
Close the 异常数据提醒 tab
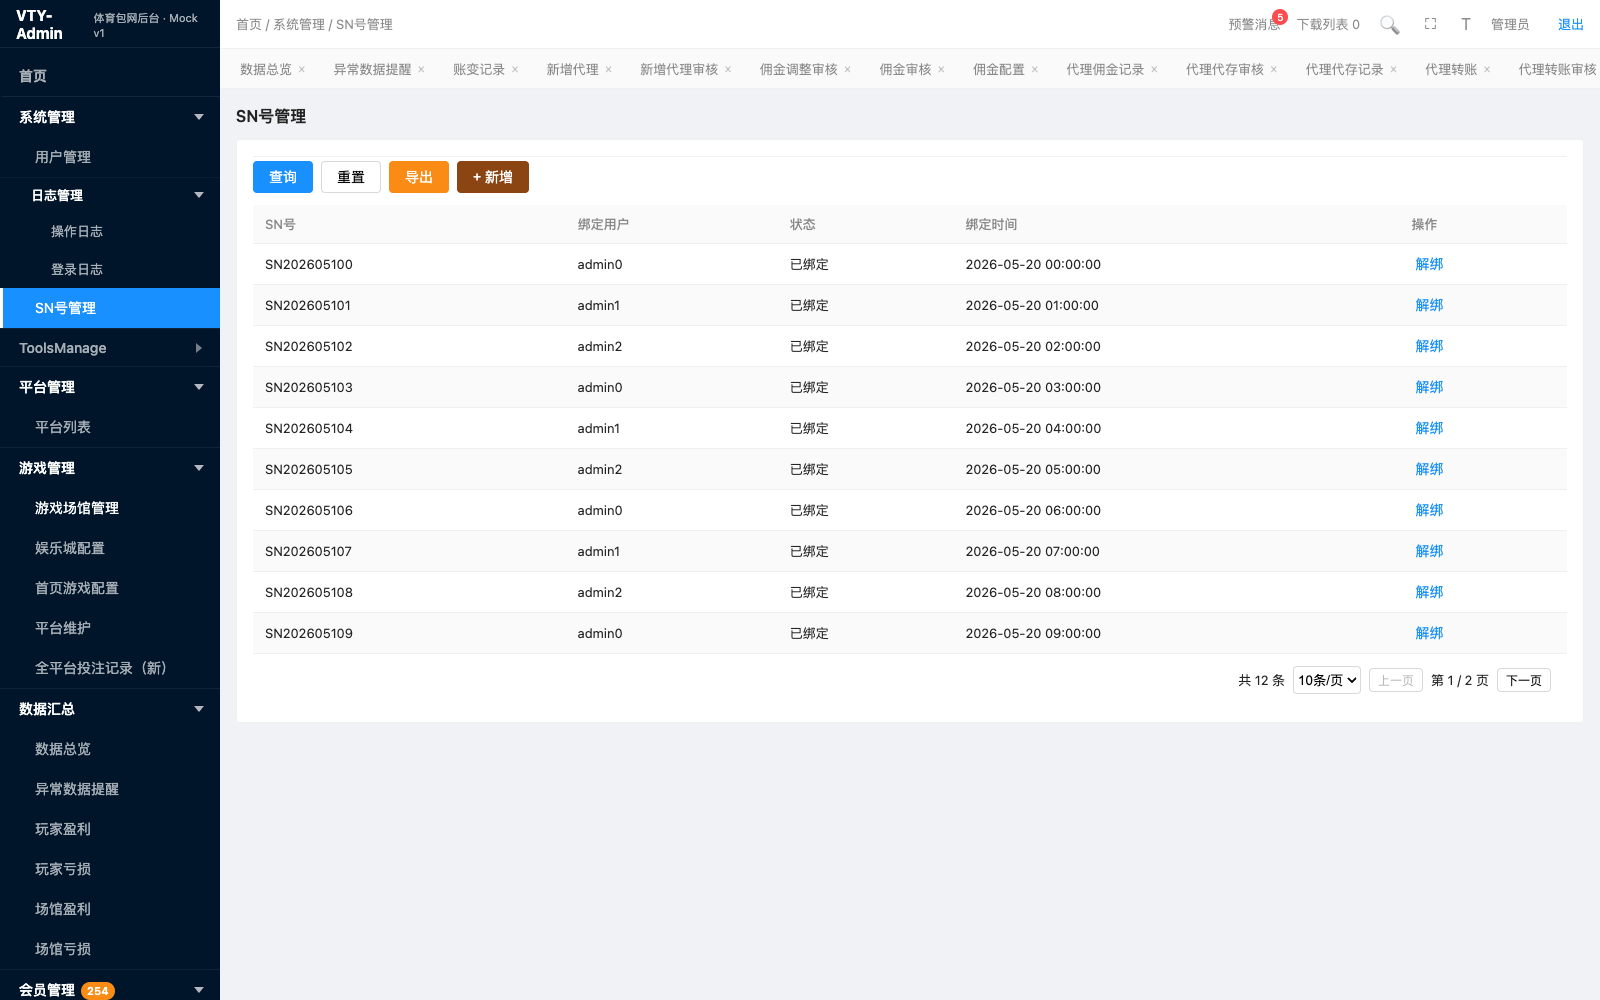click(422, 70)
